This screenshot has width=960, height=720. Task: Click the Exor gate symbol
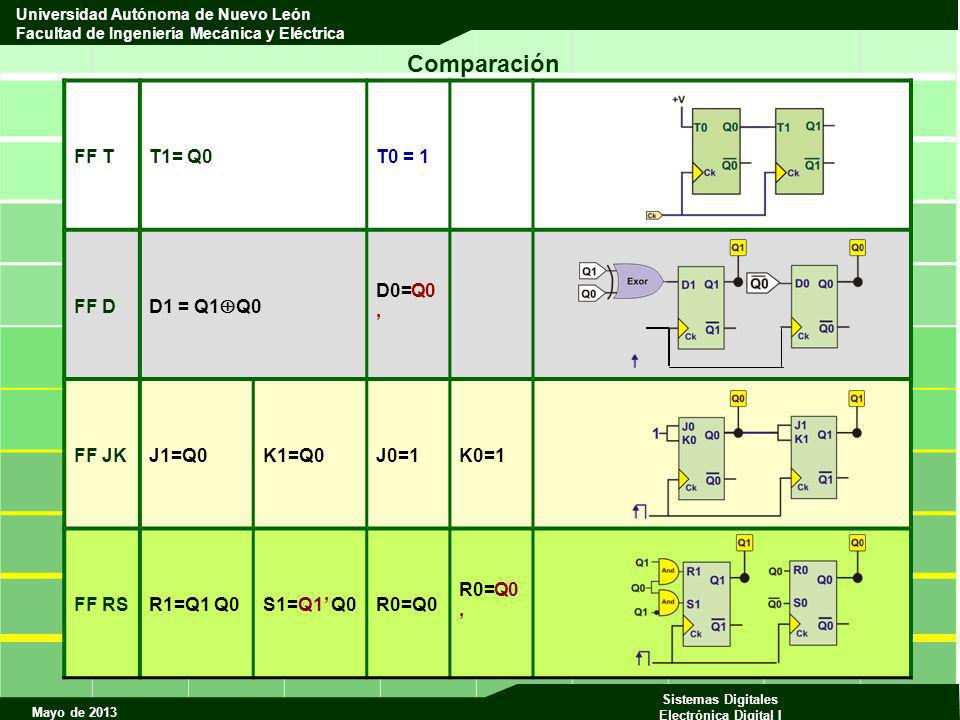[x=637, y=282]
